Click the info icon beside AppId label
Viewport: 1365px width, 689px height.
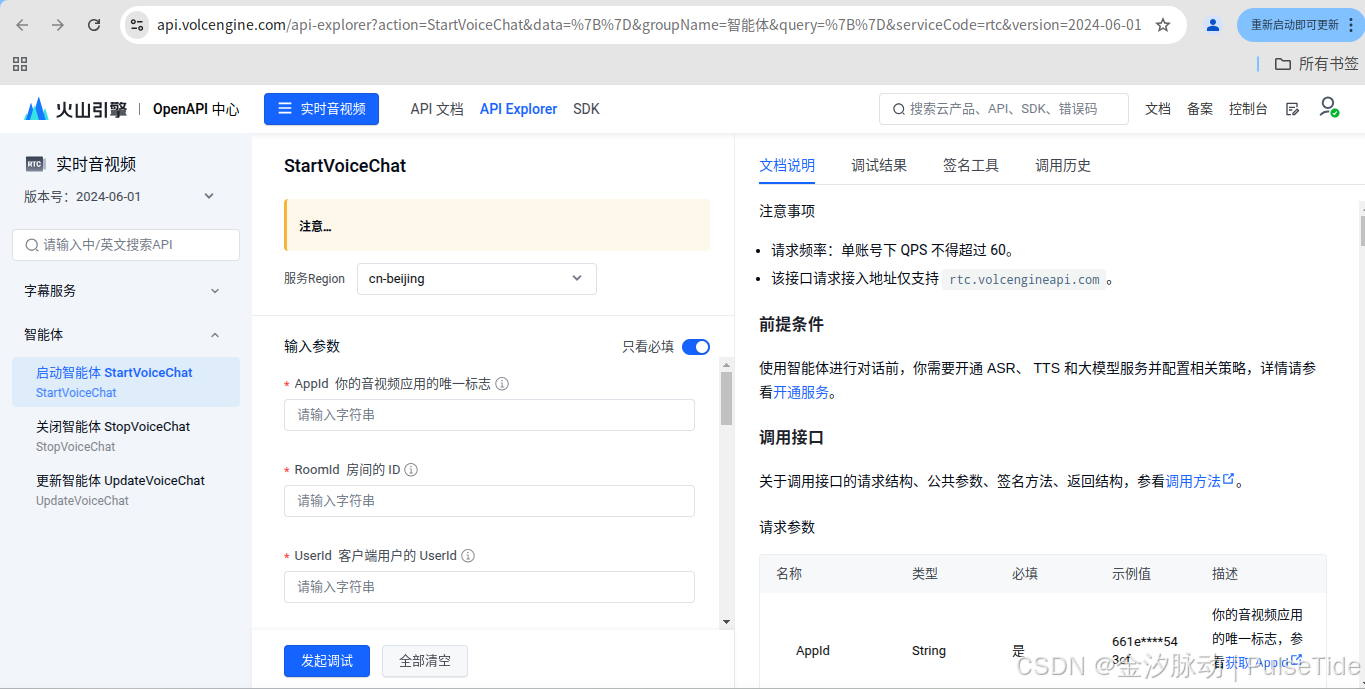coord(502,384)
